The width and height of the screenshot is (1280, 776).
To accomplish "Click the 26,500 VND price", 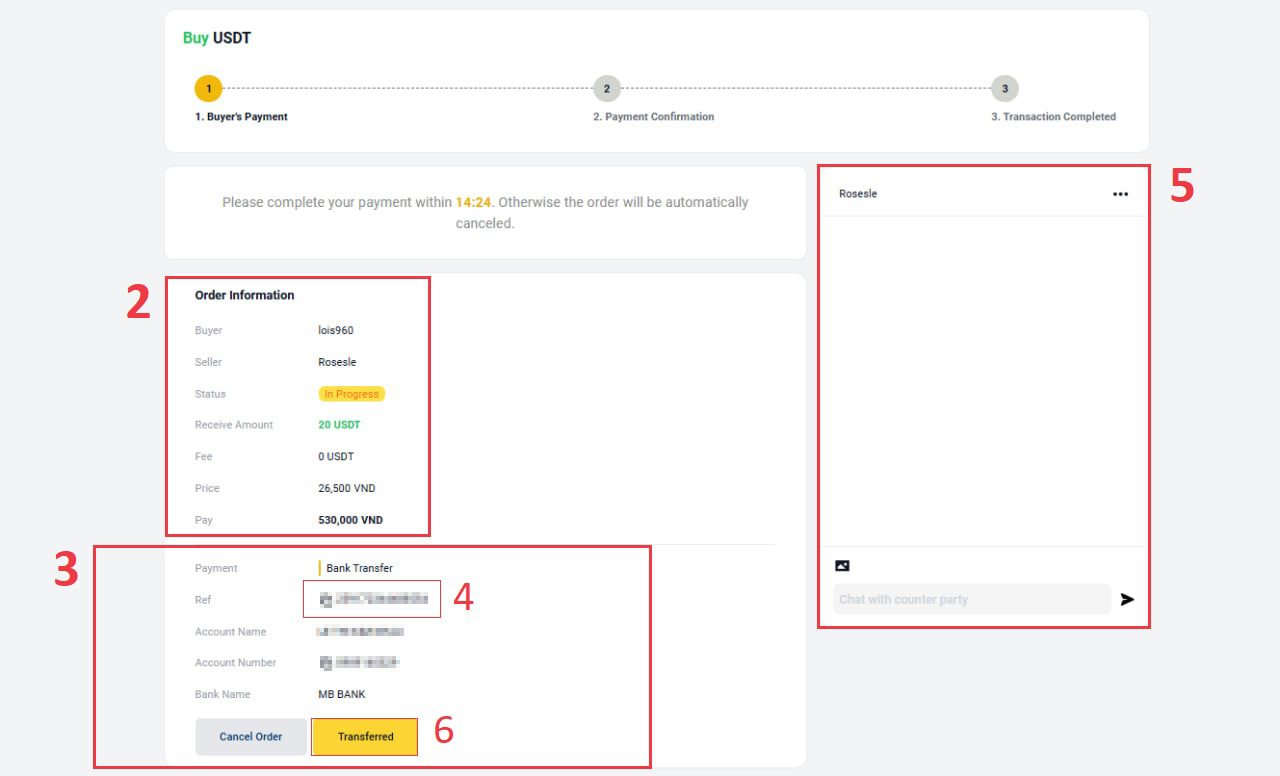I will point(347,488).
